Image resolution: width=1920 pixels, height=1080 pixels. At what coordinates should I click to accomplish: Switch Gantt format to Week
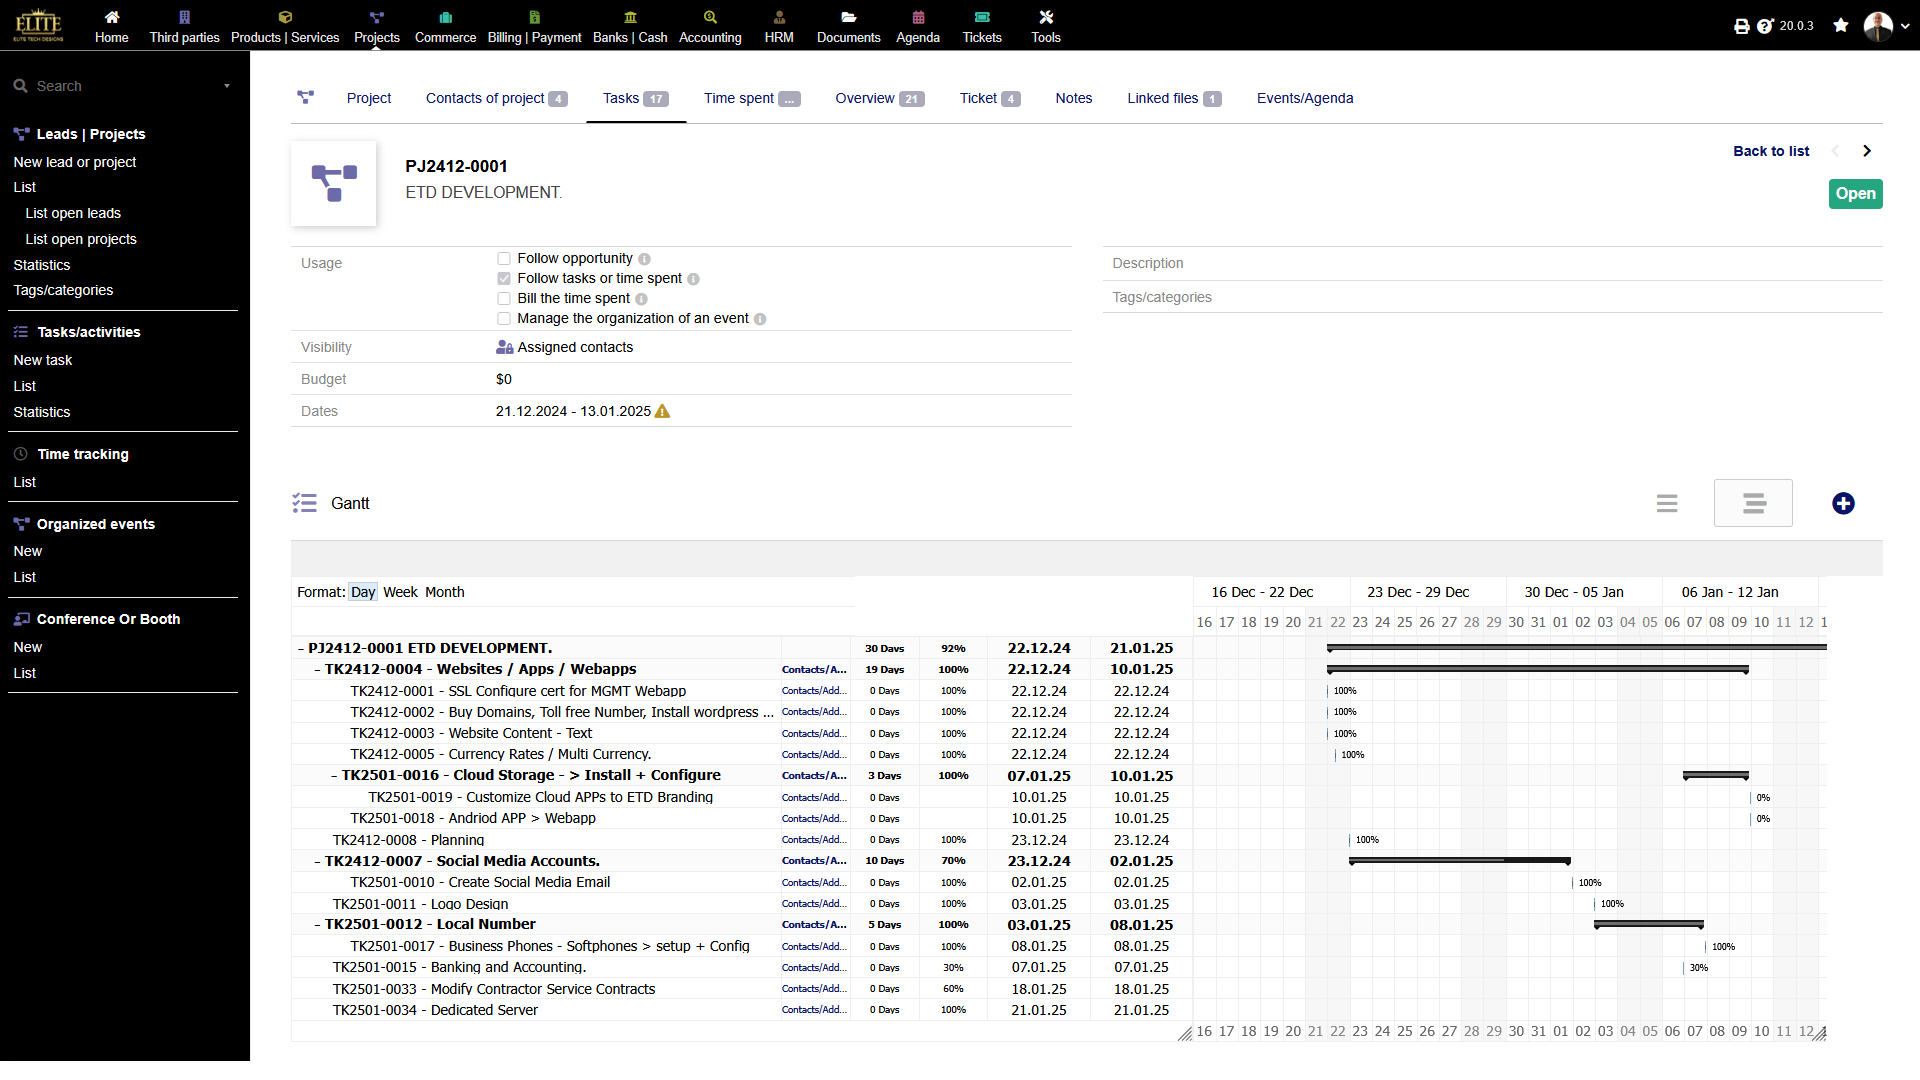[400, 592]
